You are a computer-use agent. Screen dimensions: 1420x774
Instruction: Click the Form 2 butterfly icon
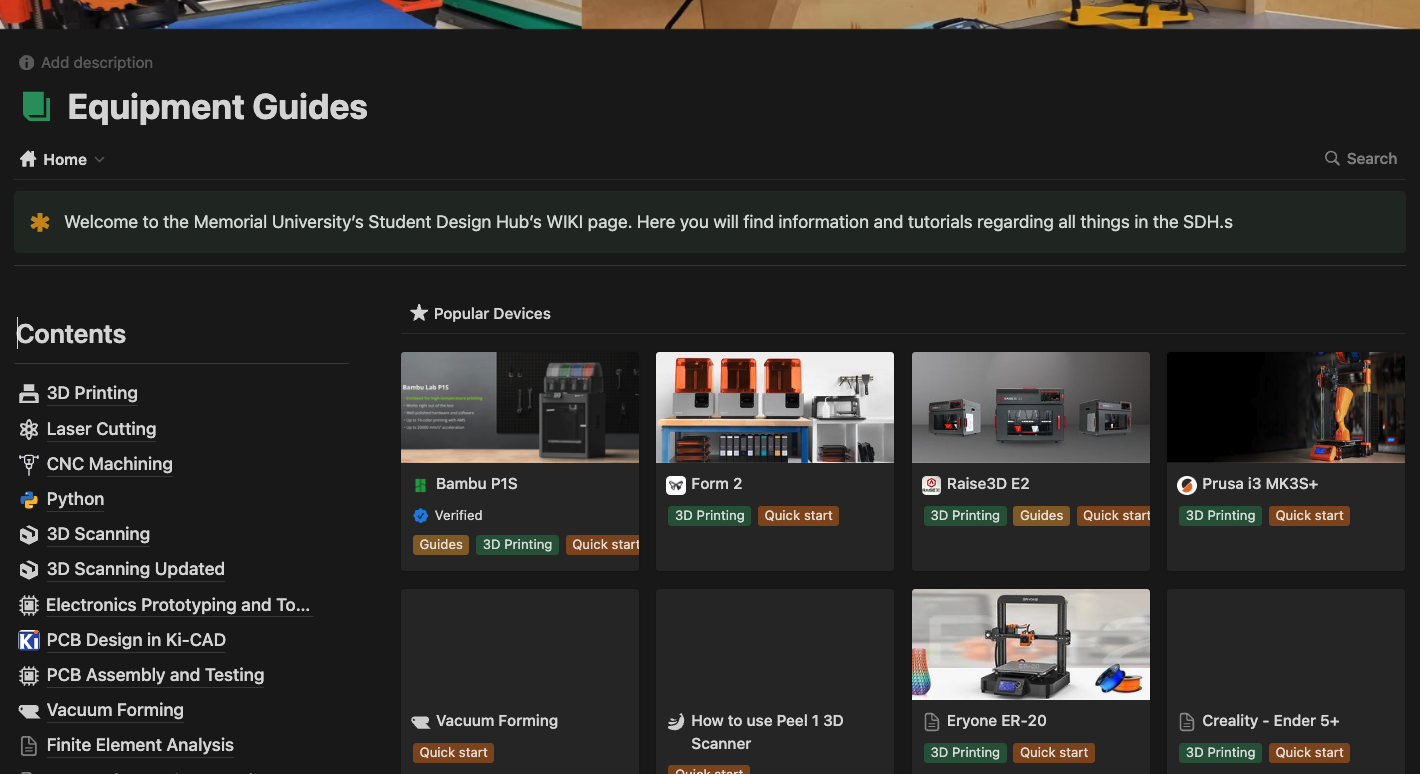[x=676, y=484]
